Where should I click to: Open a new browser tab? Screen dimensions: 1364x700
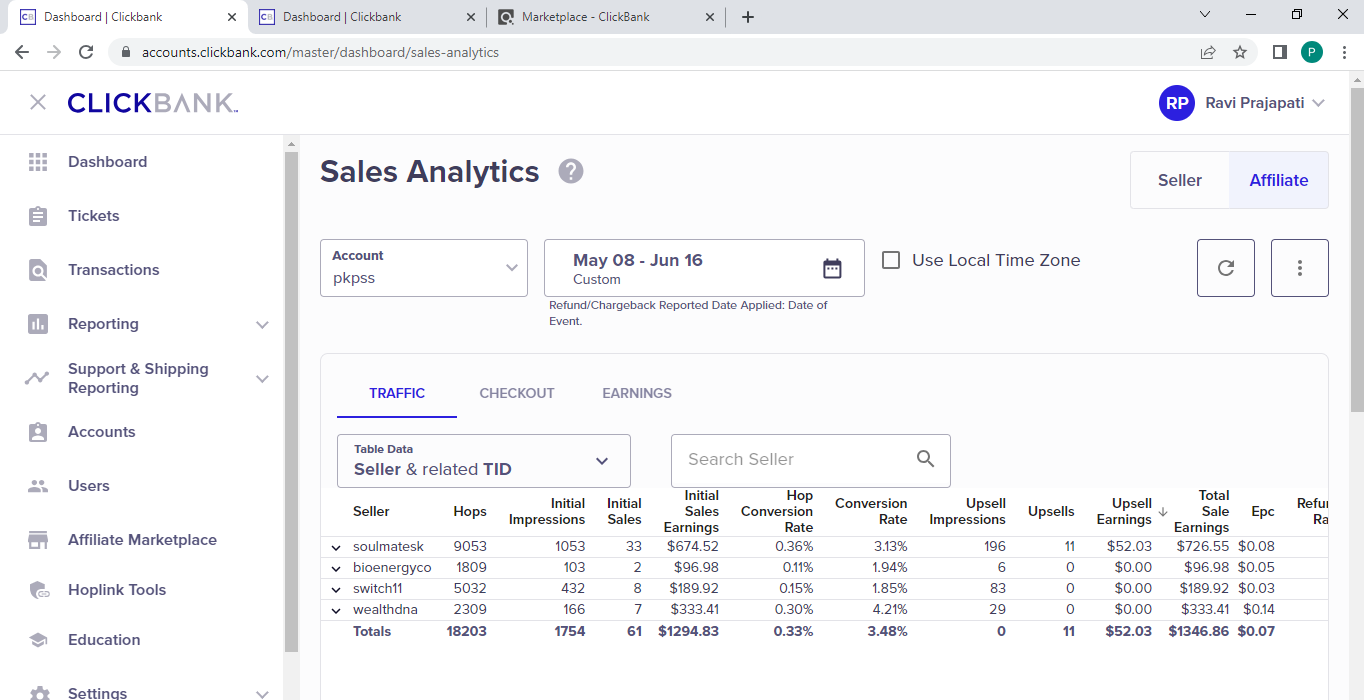(748, 17)
